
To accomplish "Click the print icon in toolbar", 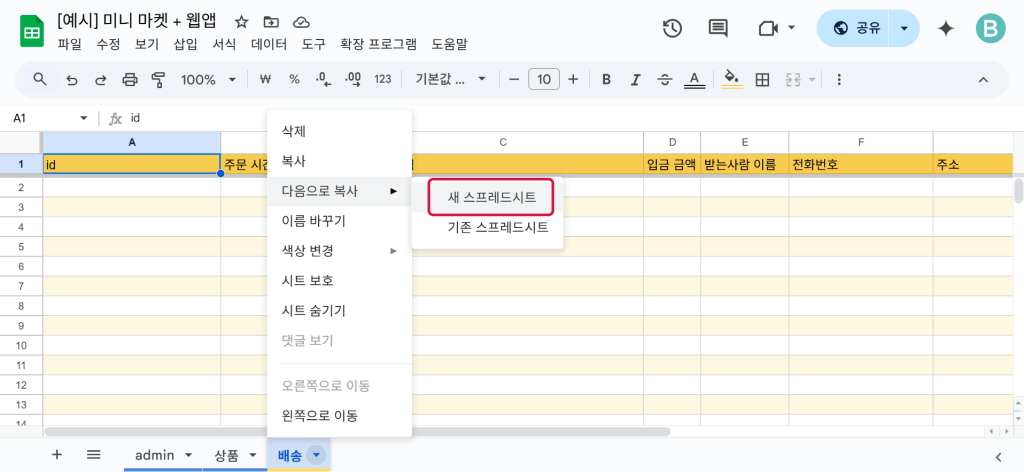I will (129, 79).
